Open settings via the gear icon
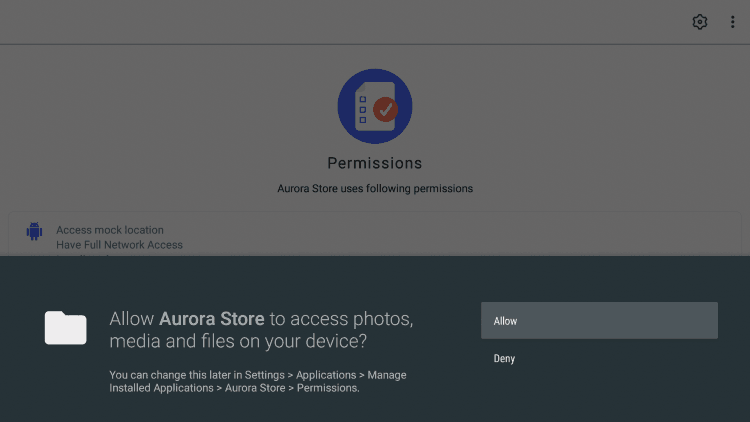 coord(700,22)
